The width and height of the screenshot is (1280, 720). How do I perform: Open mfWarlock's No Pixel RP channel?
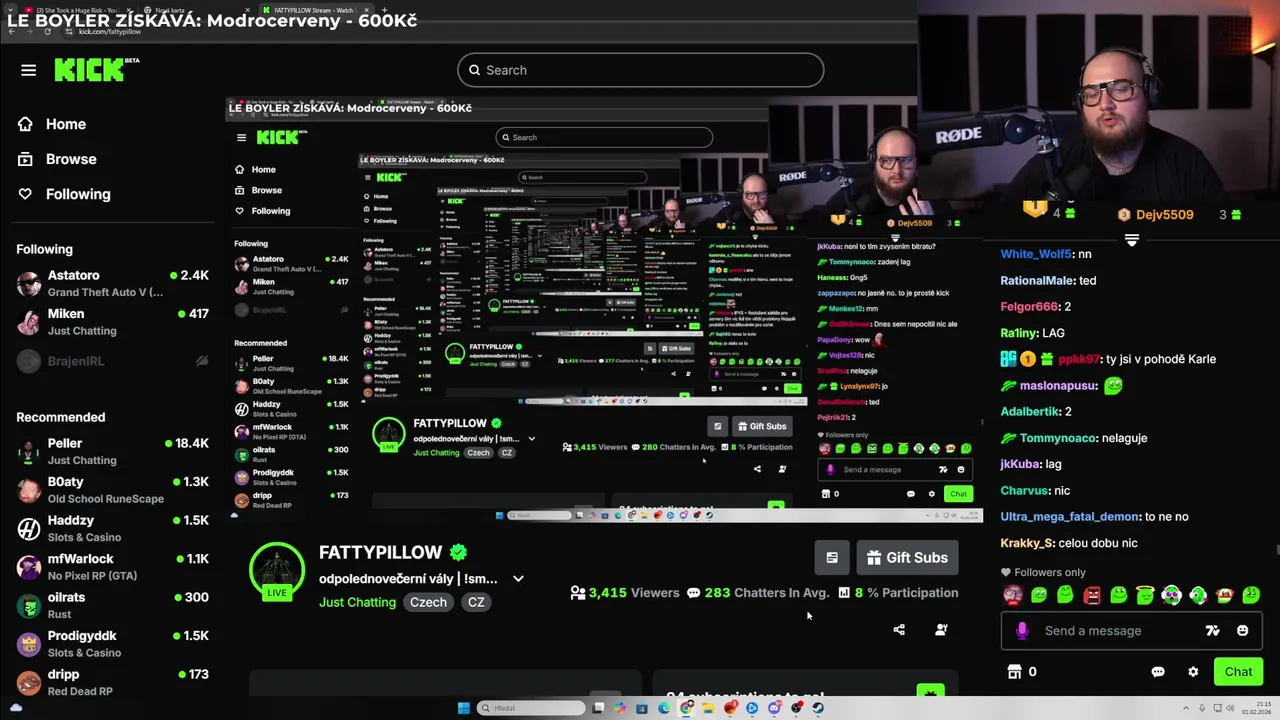pos(112,567)
